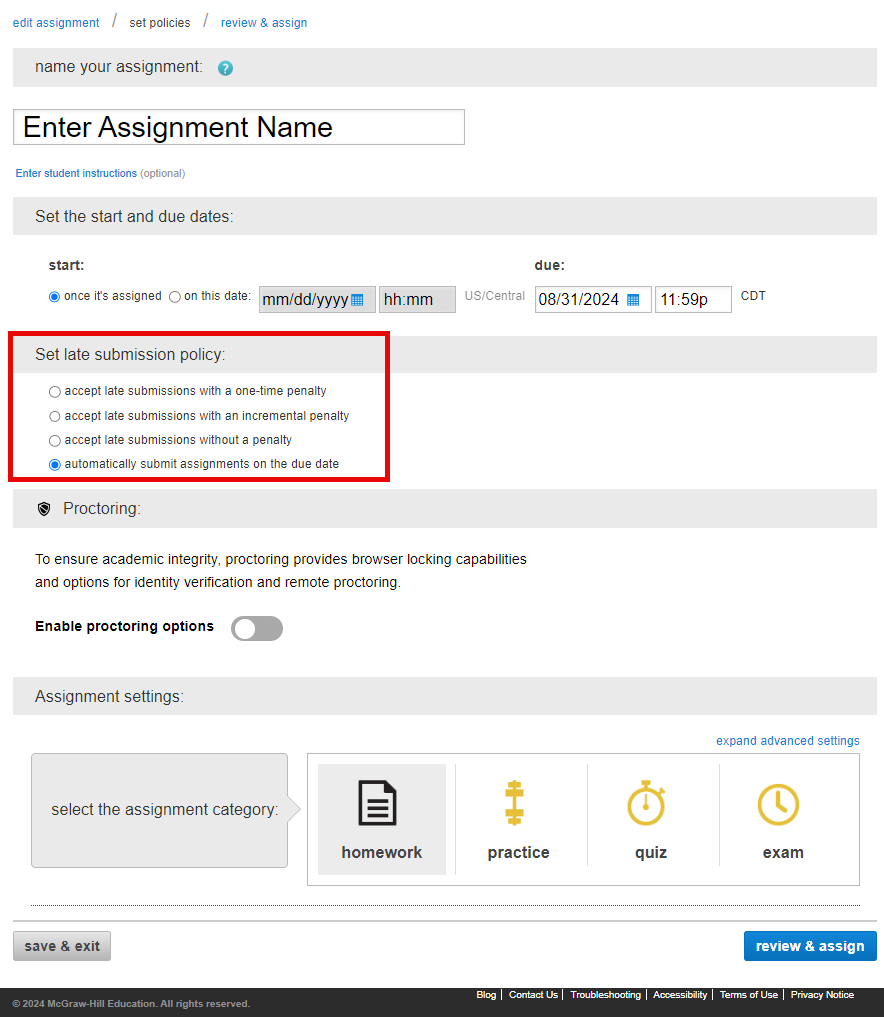Go to edit assignment step
This screenshot has height=1017, width=884.
[x=56, y=23]
